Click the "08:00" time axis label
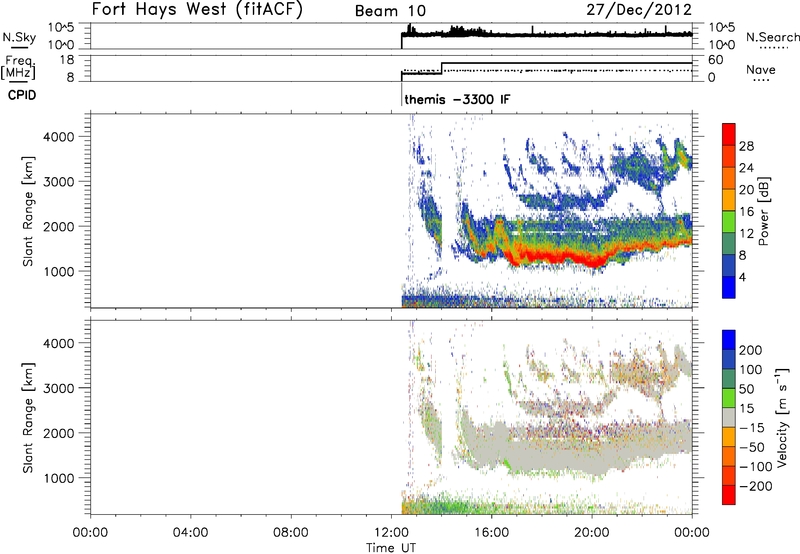Viewport: 800px width, 554px height. pos(291,533)
